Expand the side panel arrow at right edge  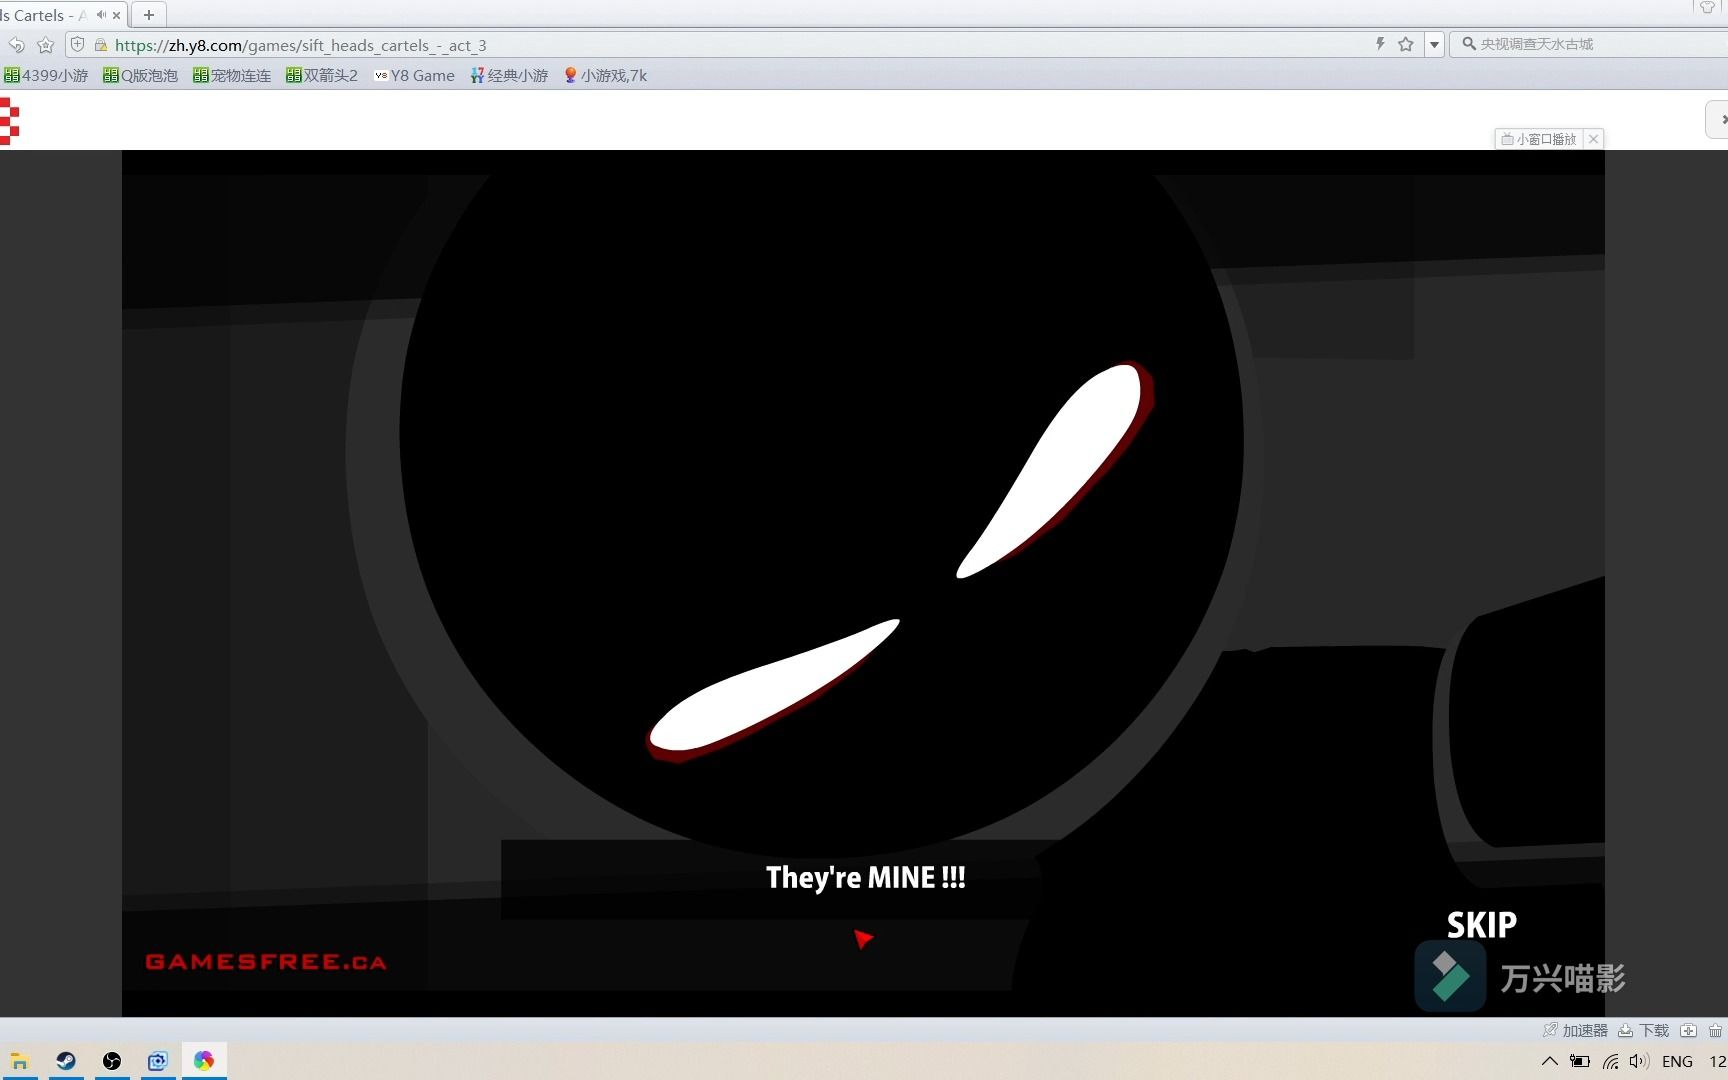[x=1718, y=120]
